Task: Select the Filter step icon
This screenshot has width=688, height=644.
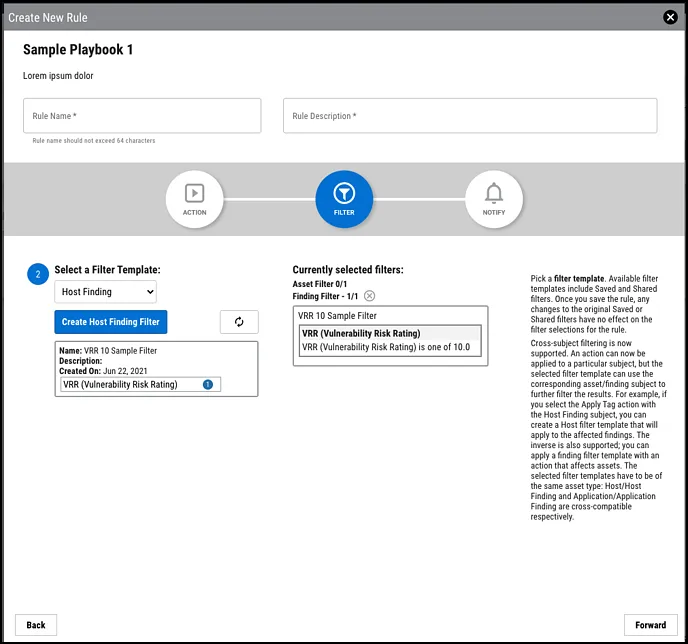Action: [344, 199]
